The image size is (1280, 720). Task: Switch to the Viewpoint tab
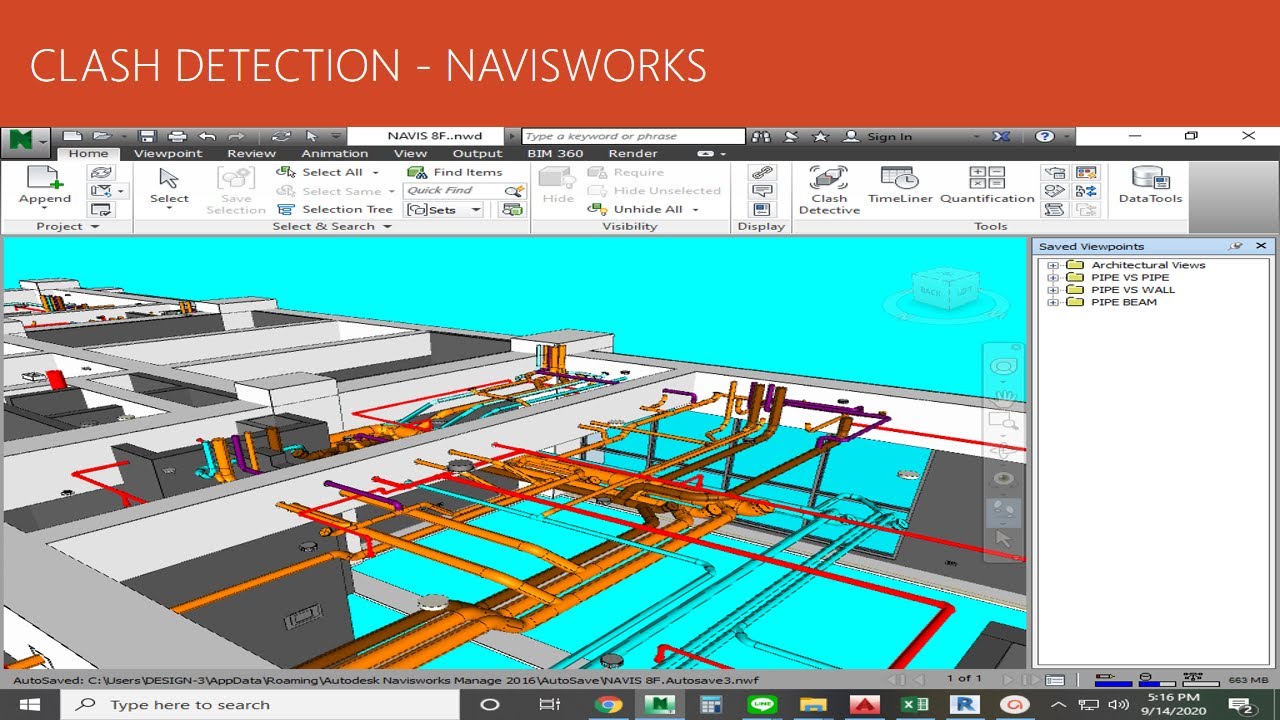click(x=168, y=153)
